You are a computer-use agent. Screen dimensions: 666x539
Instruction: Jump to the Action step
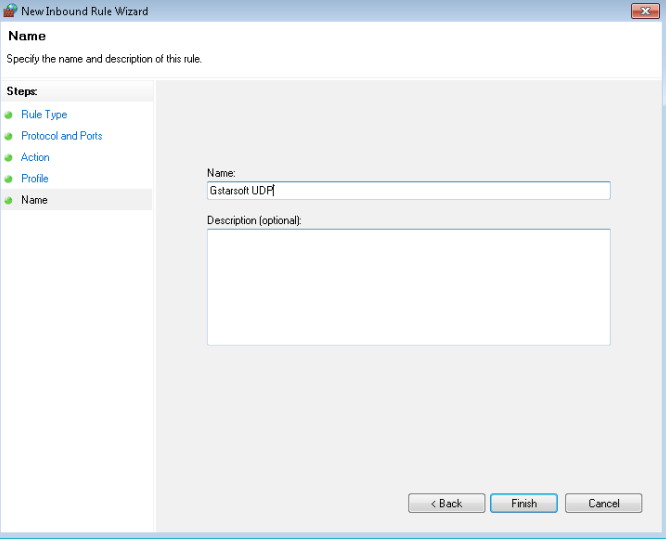35,157
